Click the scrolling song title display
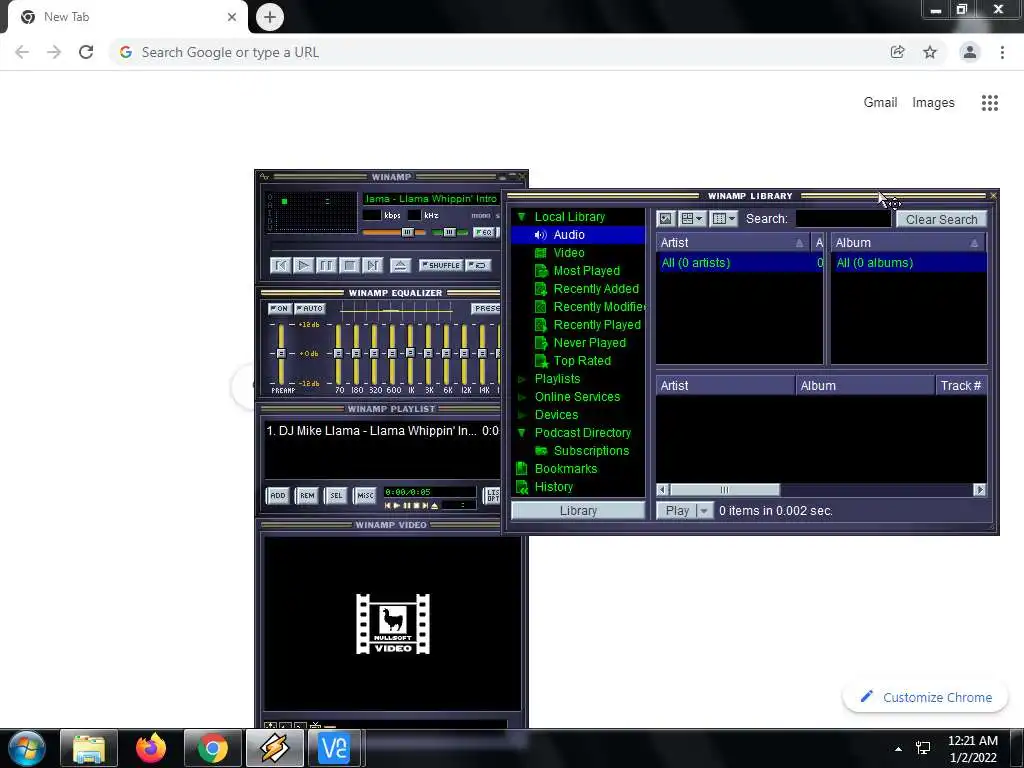The height and width of the screenshot is (768, 1024). click(432, 199)
